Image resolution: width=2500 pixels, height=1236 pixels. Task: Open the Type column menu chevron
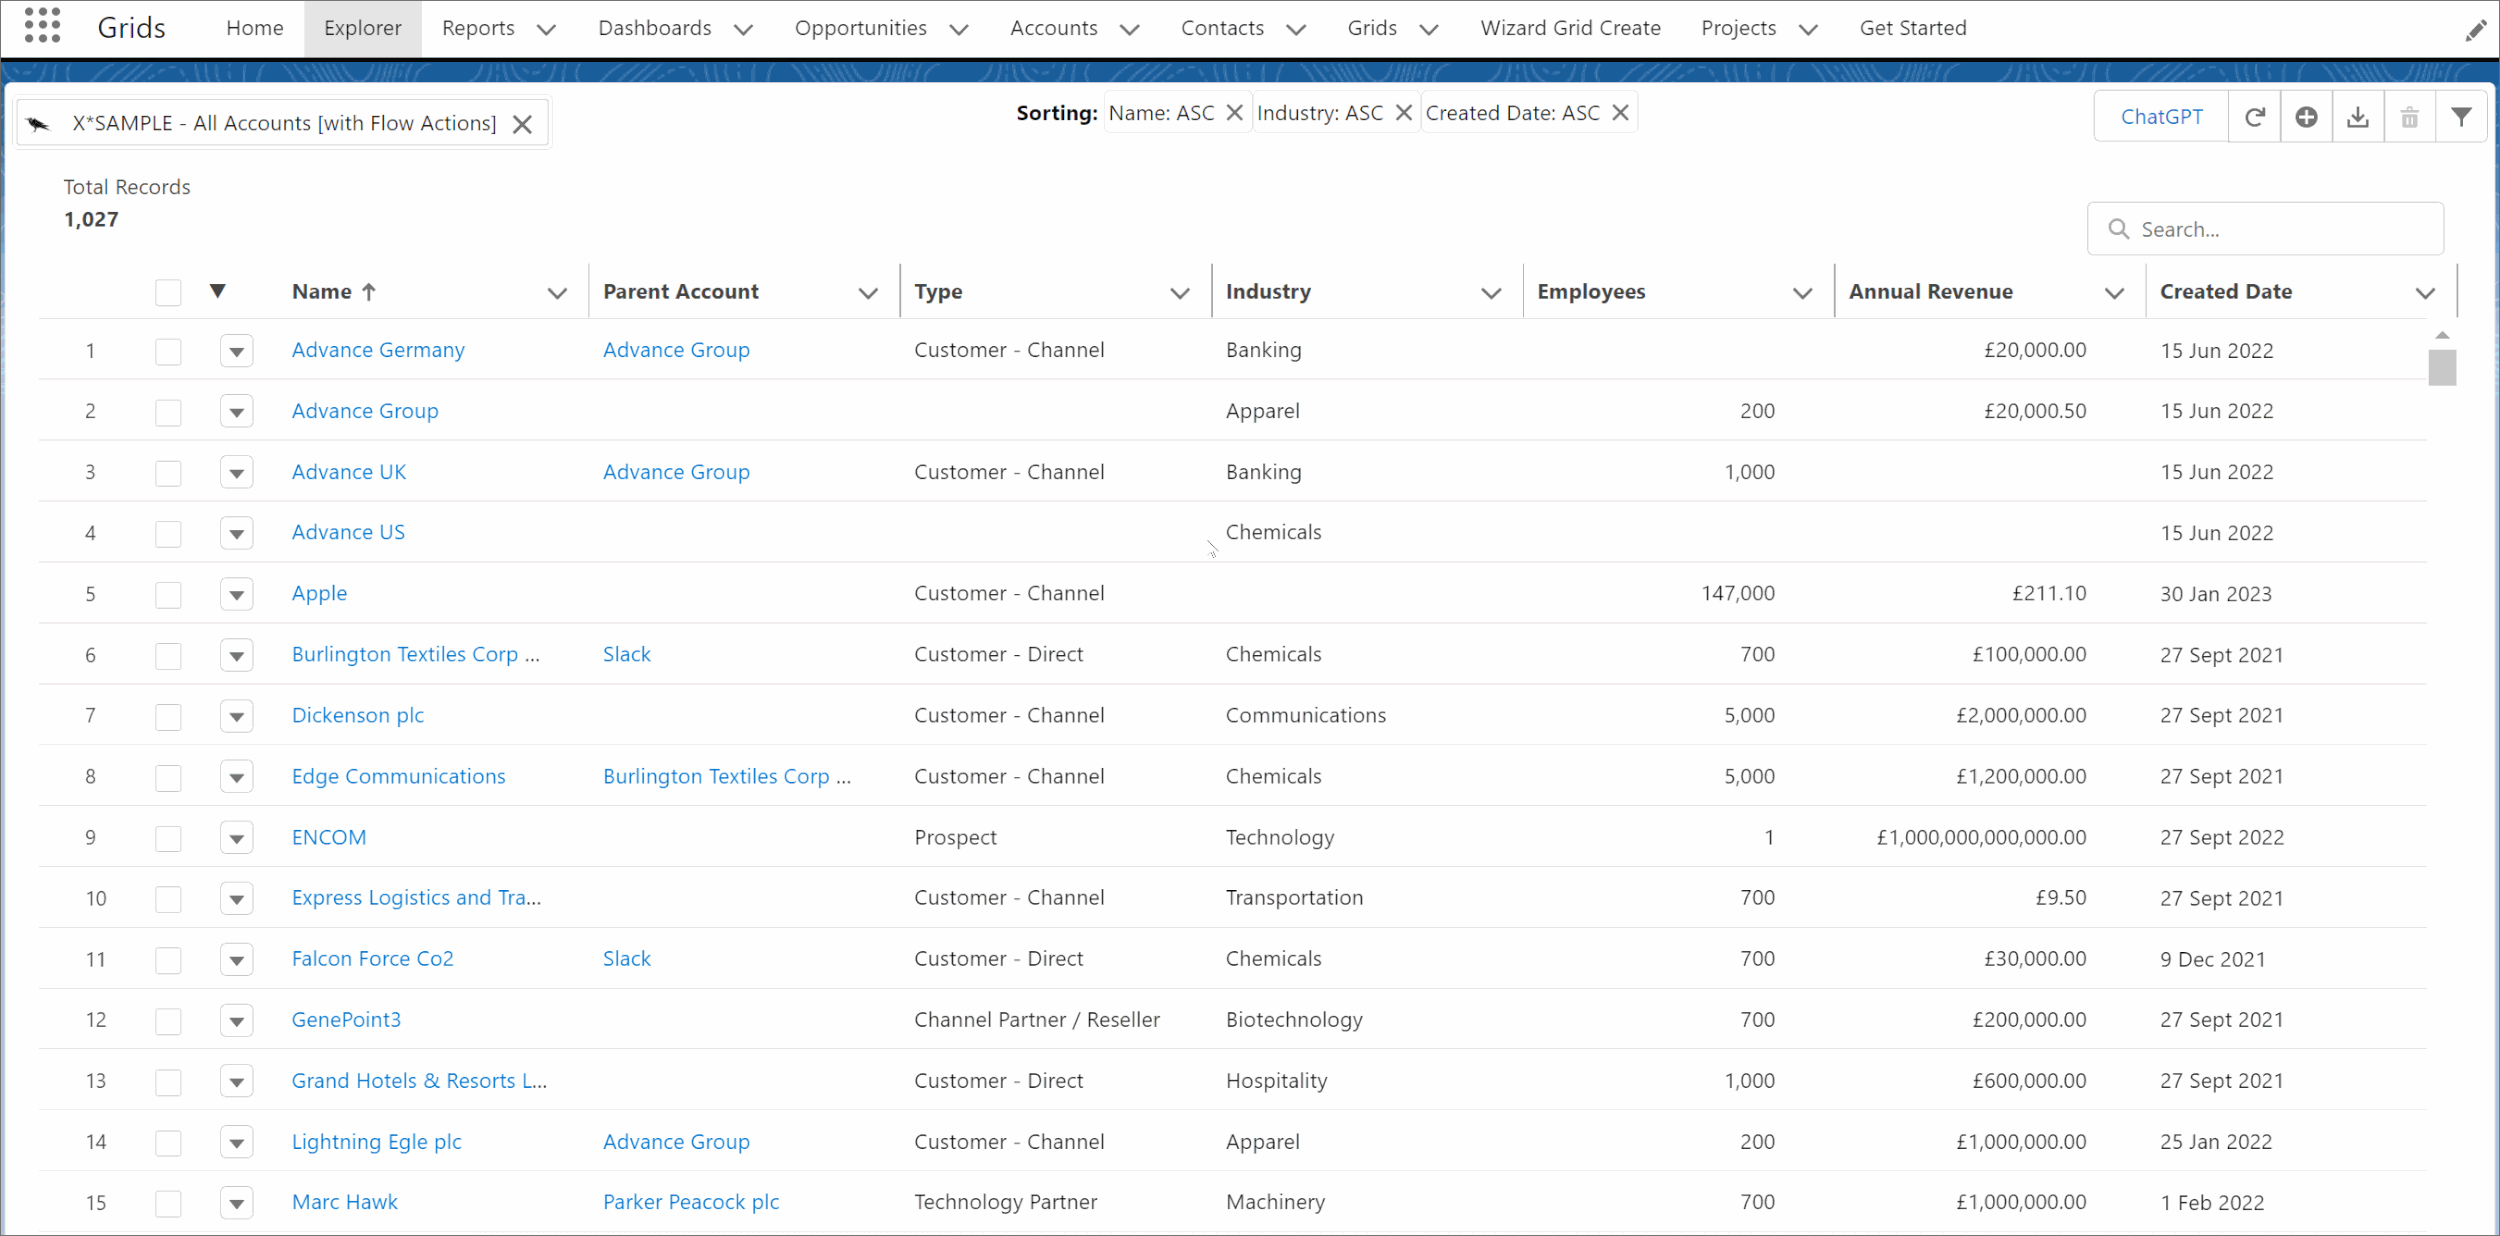(1180, 293)
